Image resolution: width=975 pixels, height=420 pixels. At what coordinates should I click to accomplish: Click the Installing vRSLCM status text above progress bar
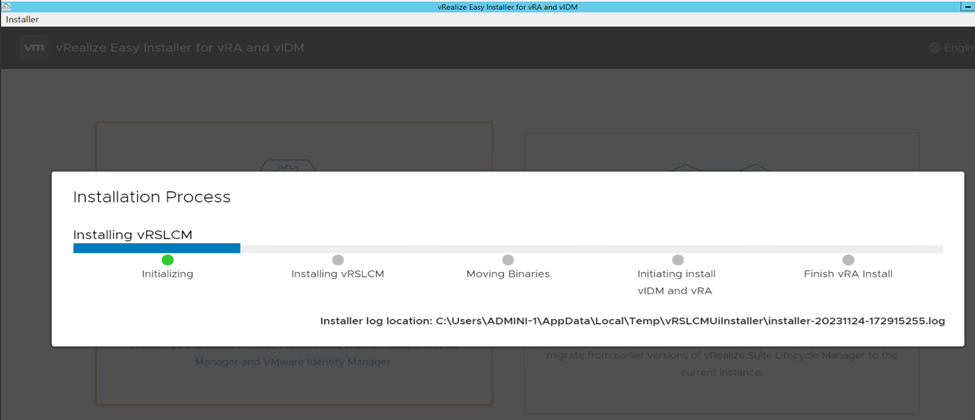(132, 235)
